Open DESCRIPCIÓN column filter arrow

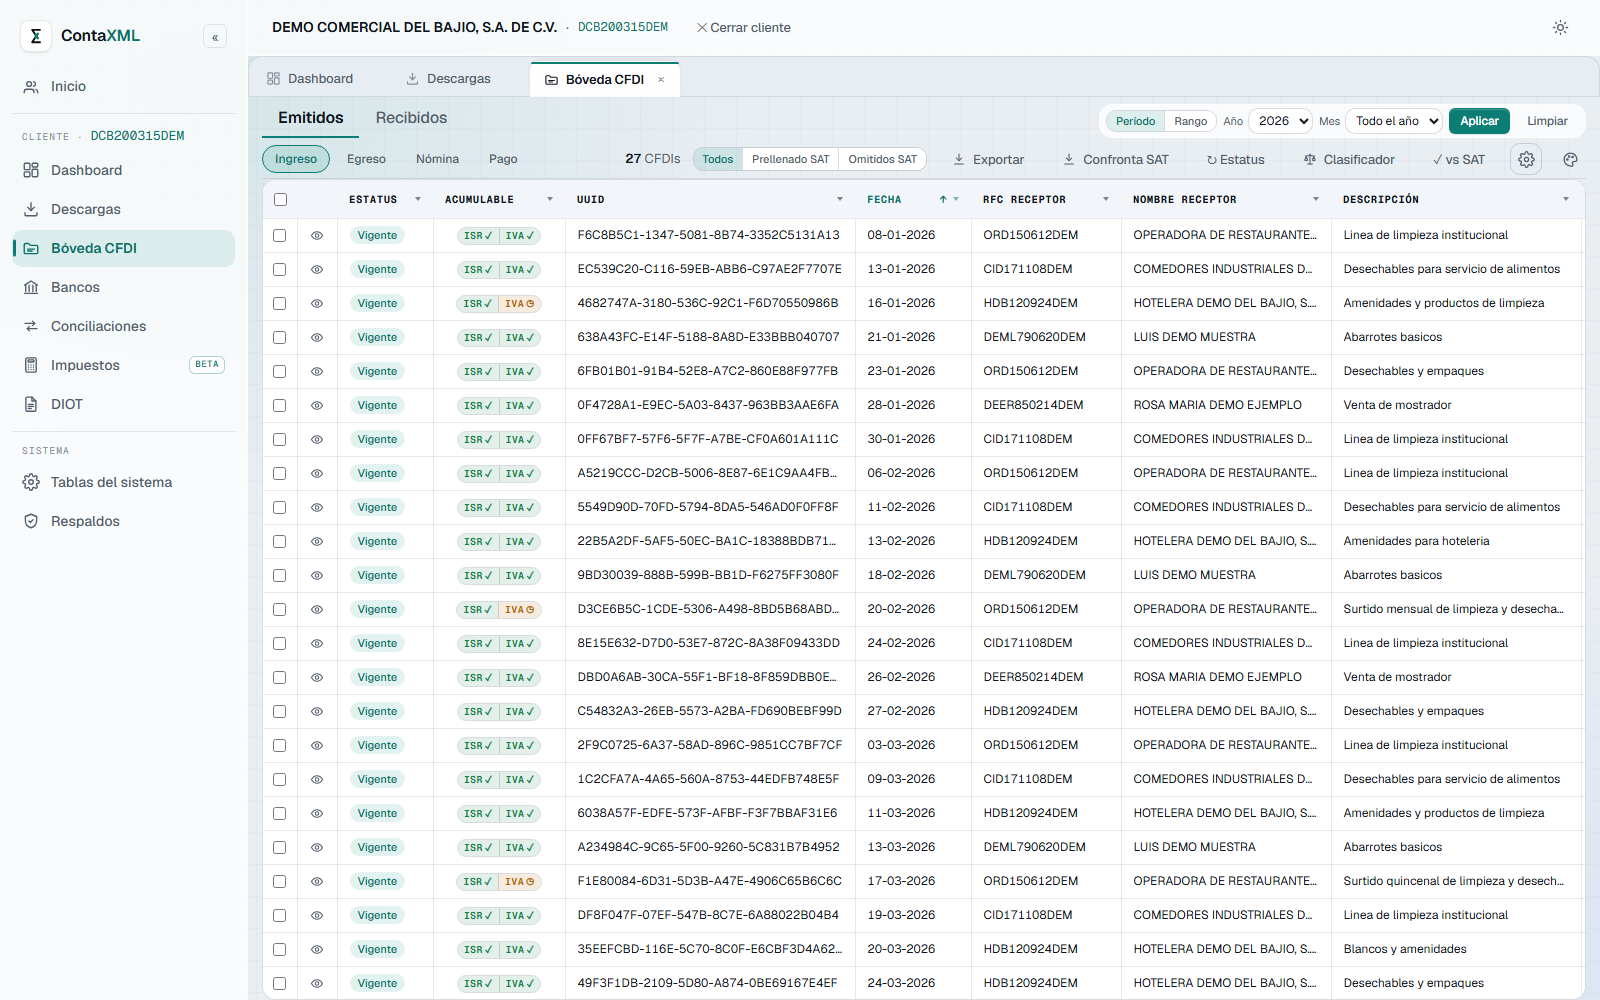click(x=1566, y=200)
